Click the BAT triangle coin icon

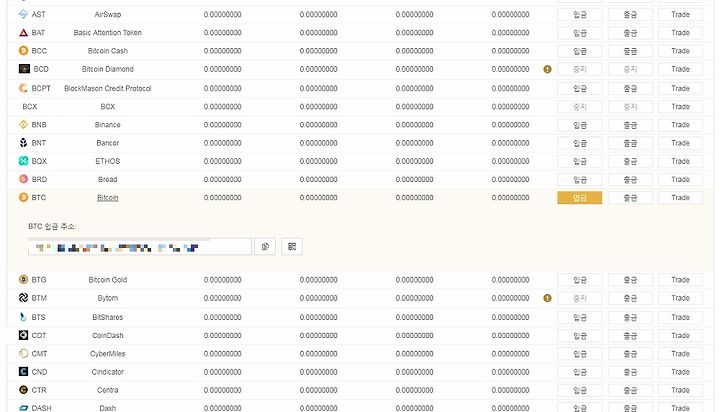coord(23,33)
